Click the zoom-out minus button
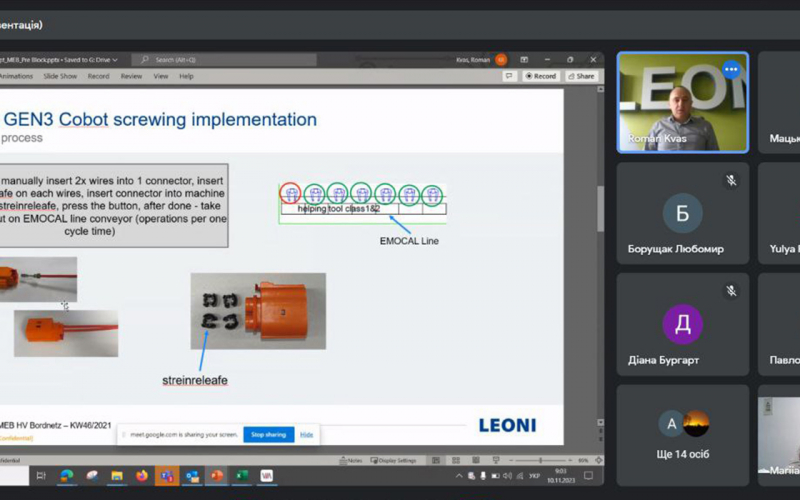The height and width of the screenshot is (500, 800). click(x=510, y=460)
